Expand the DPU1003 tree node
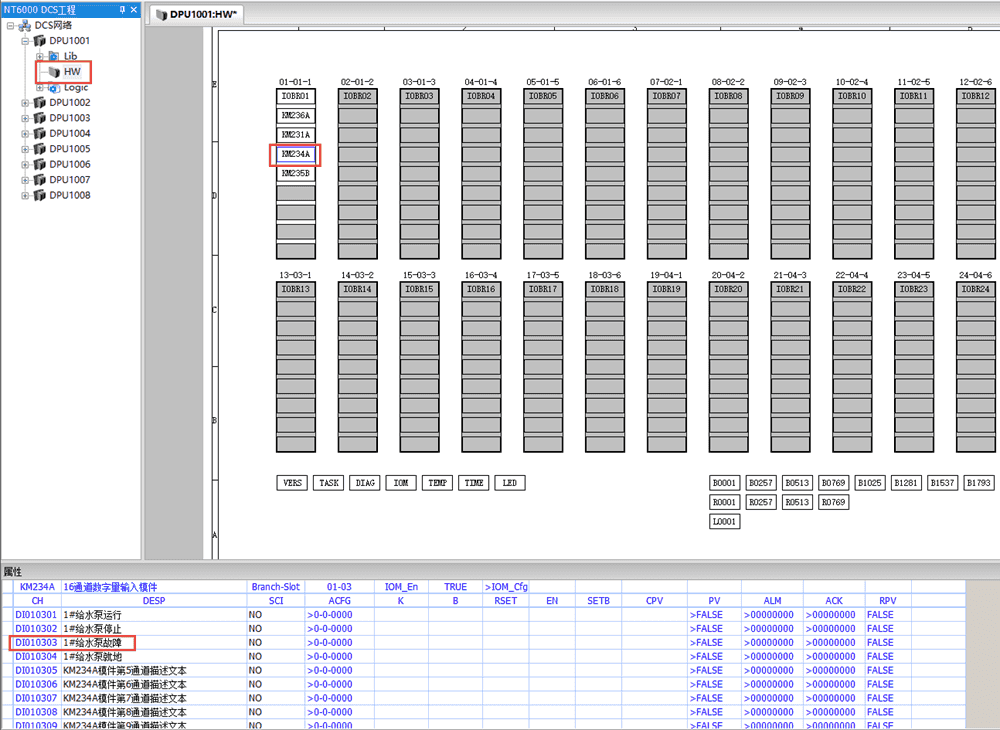Screen dimensions: 1000x730 point(26,118)
